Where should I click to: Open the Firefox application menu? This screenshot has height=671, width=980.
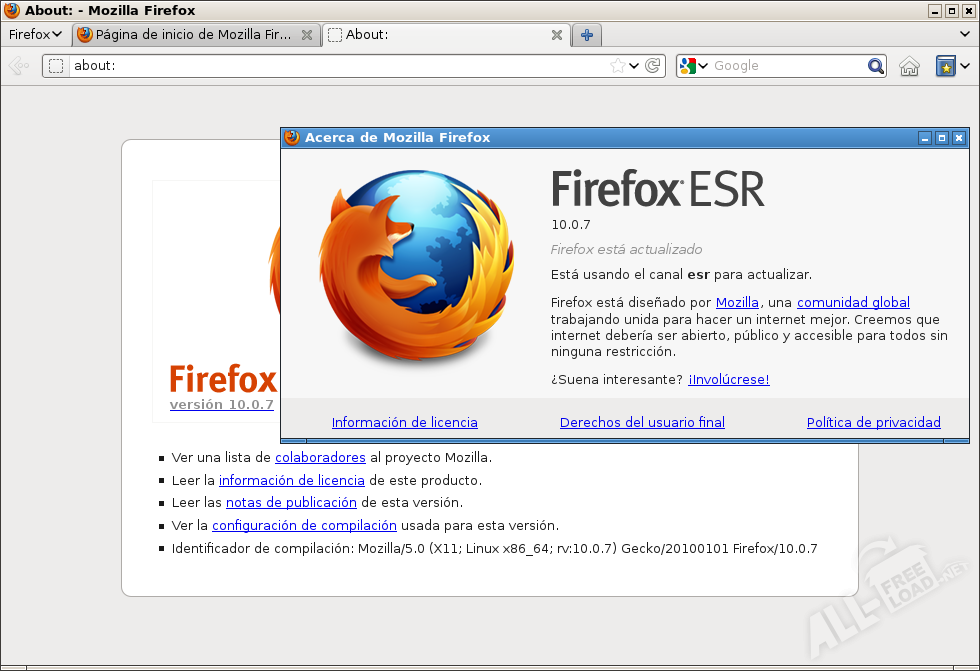tap(35, 34)
